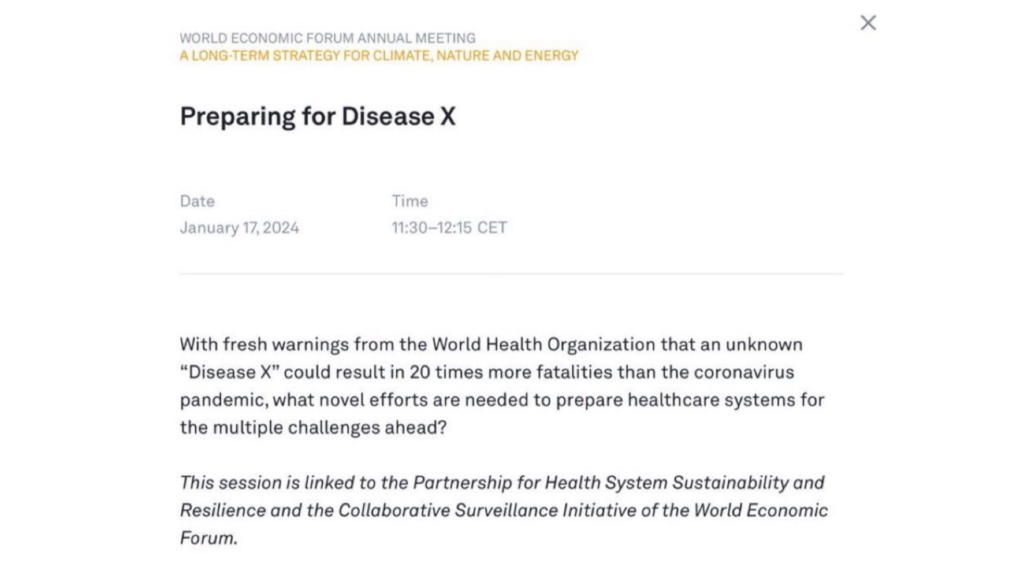Click the italic word 'Resilience'

pos(223,510)
